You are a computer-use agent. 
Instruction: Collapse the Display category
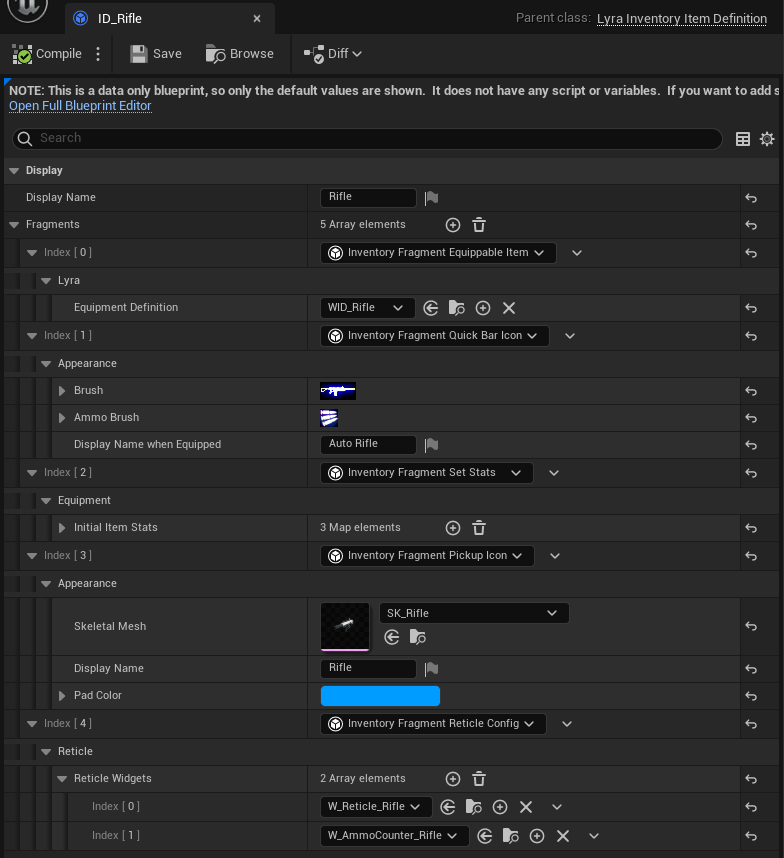pyautogui.click(x=14, y=171)
